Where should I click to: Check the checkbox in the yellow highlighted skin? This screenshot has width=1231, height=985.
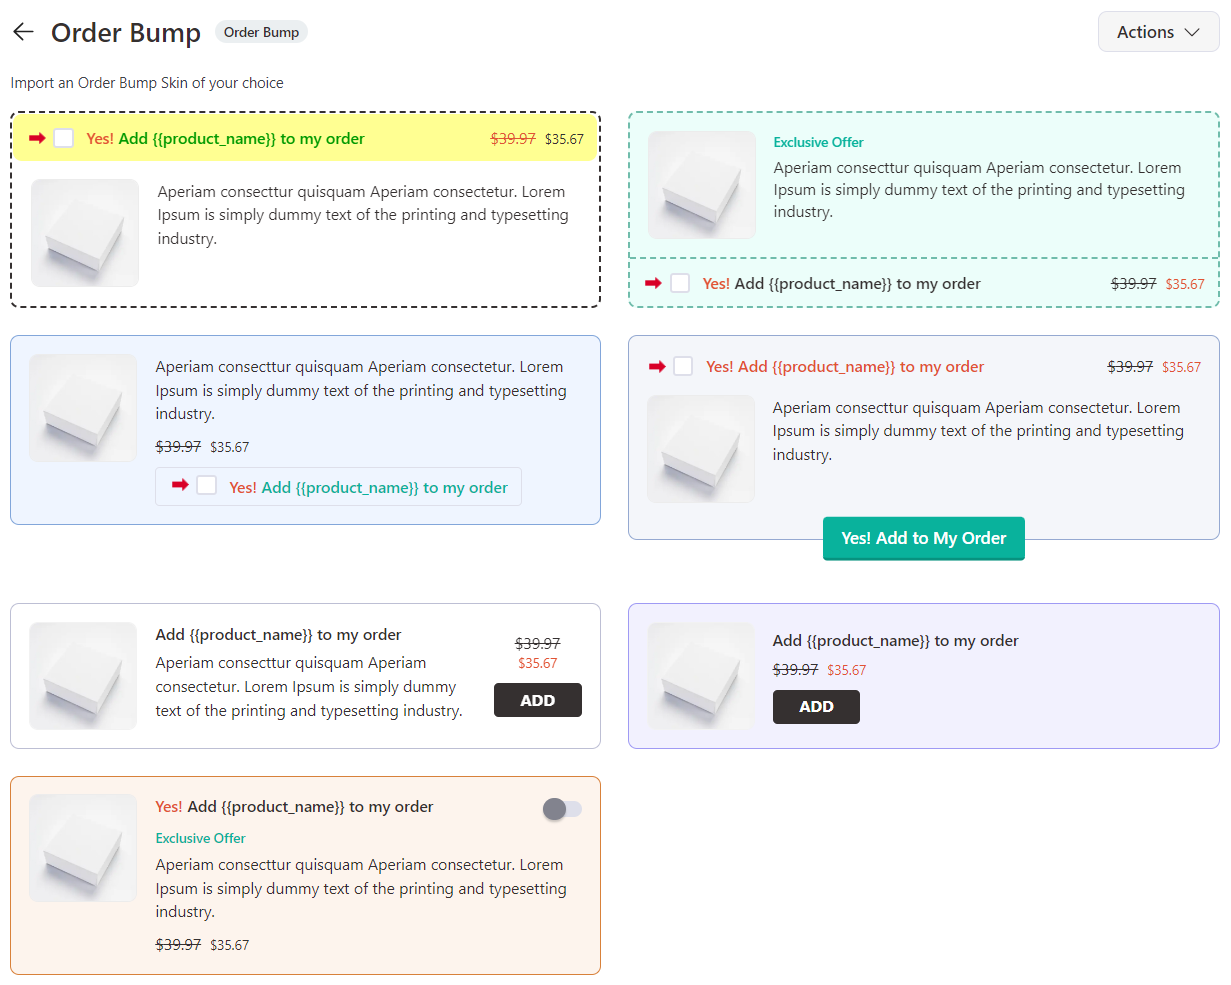click(x=63, y=138)
